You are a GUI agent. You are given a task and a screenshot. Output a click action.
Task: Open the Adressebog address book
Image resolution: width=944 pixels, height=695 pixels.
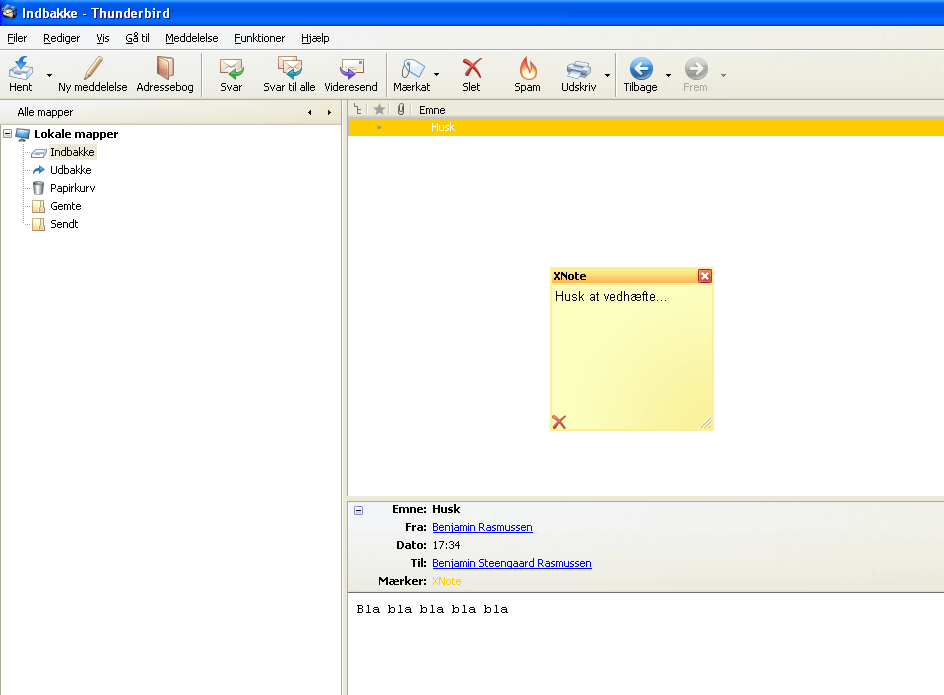click(x=165, y=69)
